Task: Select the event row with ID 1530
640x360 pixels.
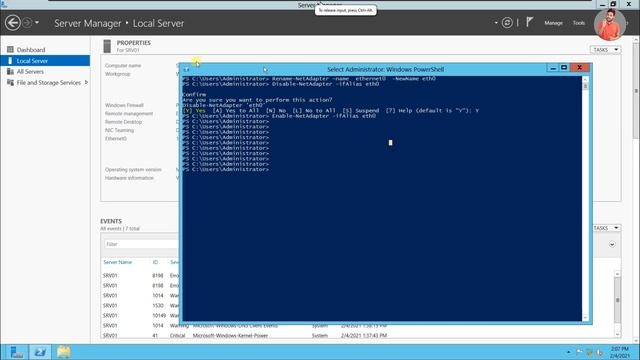Action: click(141, 305)
